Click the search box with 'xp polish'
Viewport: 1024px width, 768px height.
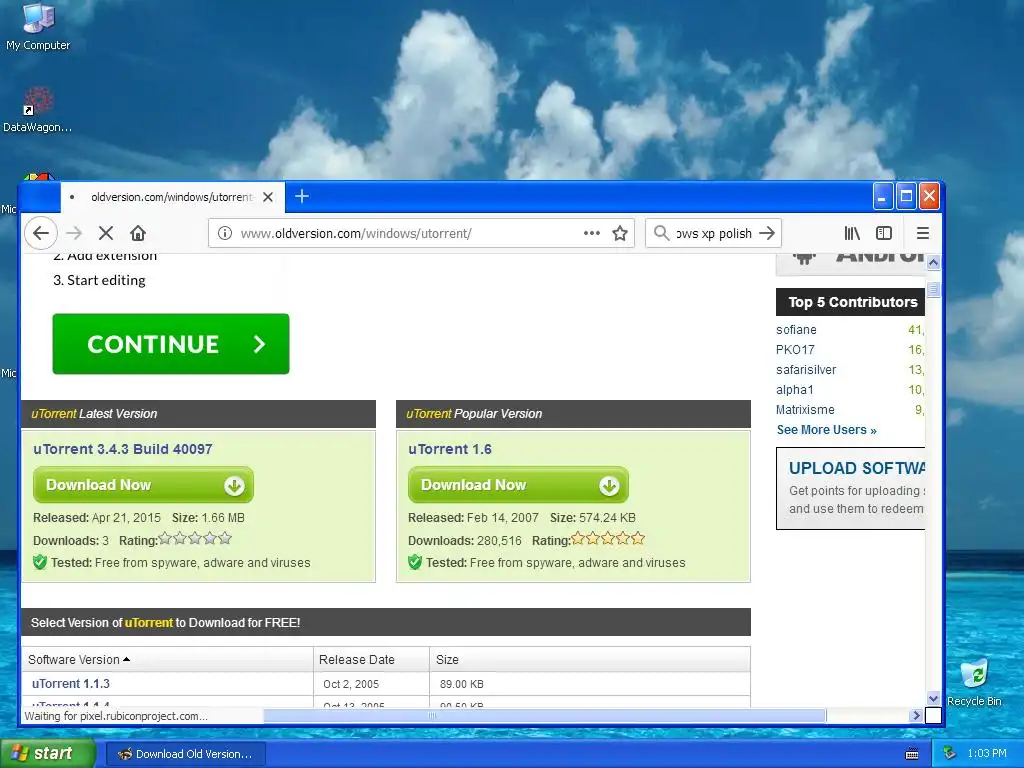click(713, 233)
